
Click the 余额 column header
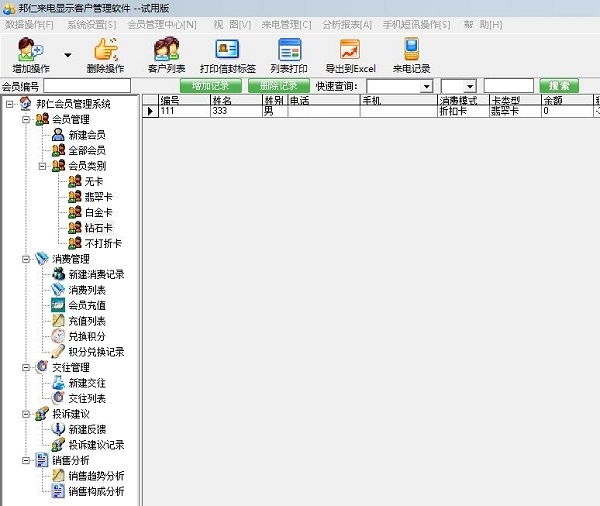click(567, 100)
